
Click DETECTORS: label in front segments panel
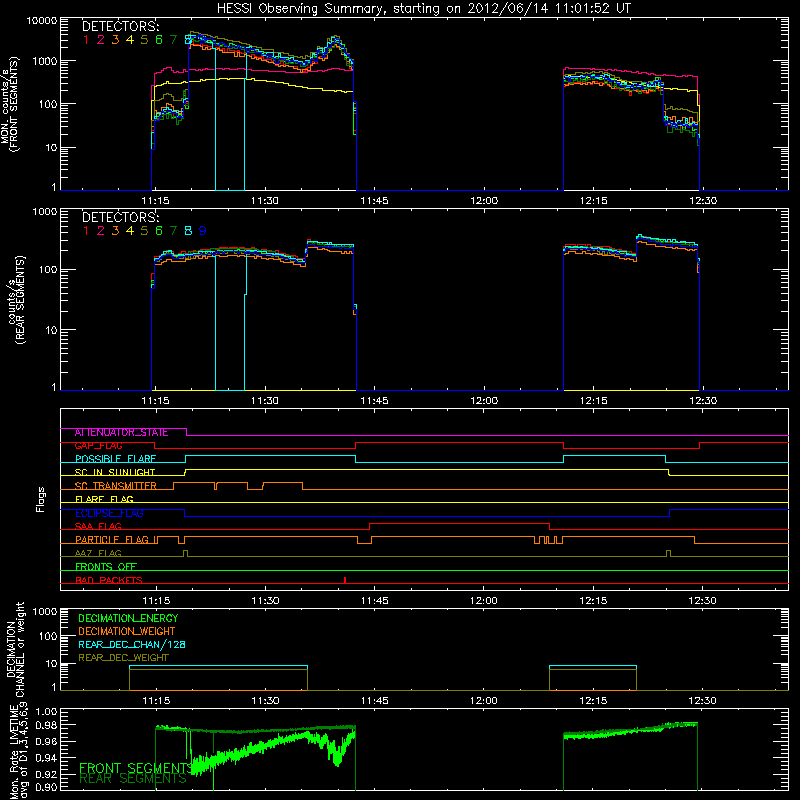(121, 26)
